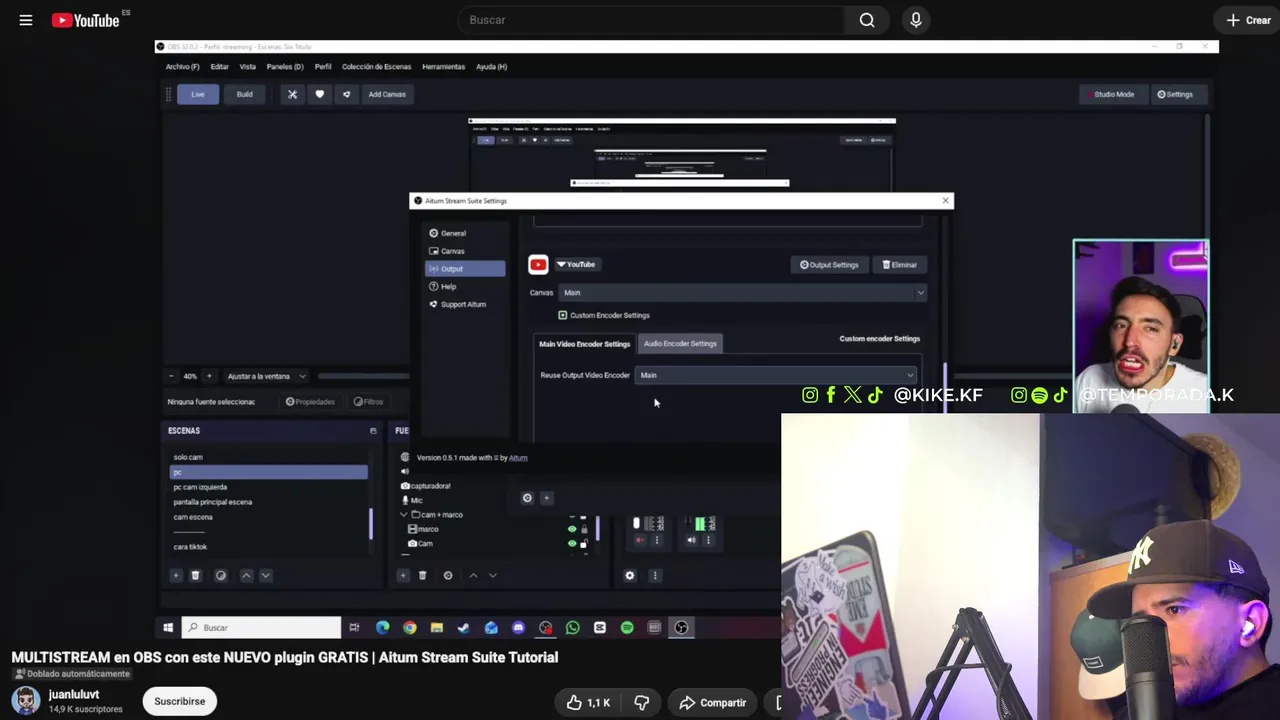1280x720 pixels.
Task: Select the 'pc cam izquierda' scene
Action: [x=268, y=487]
